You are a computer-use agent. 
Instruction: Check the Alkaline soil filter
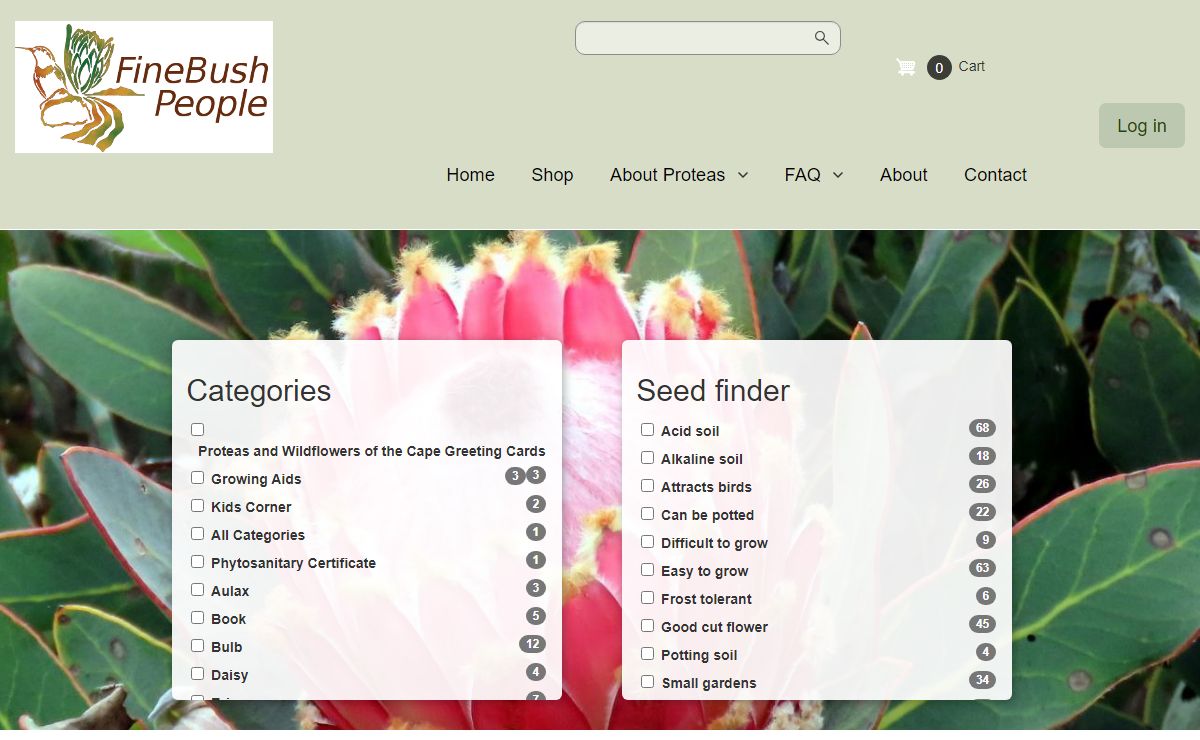tap(647, 457)
